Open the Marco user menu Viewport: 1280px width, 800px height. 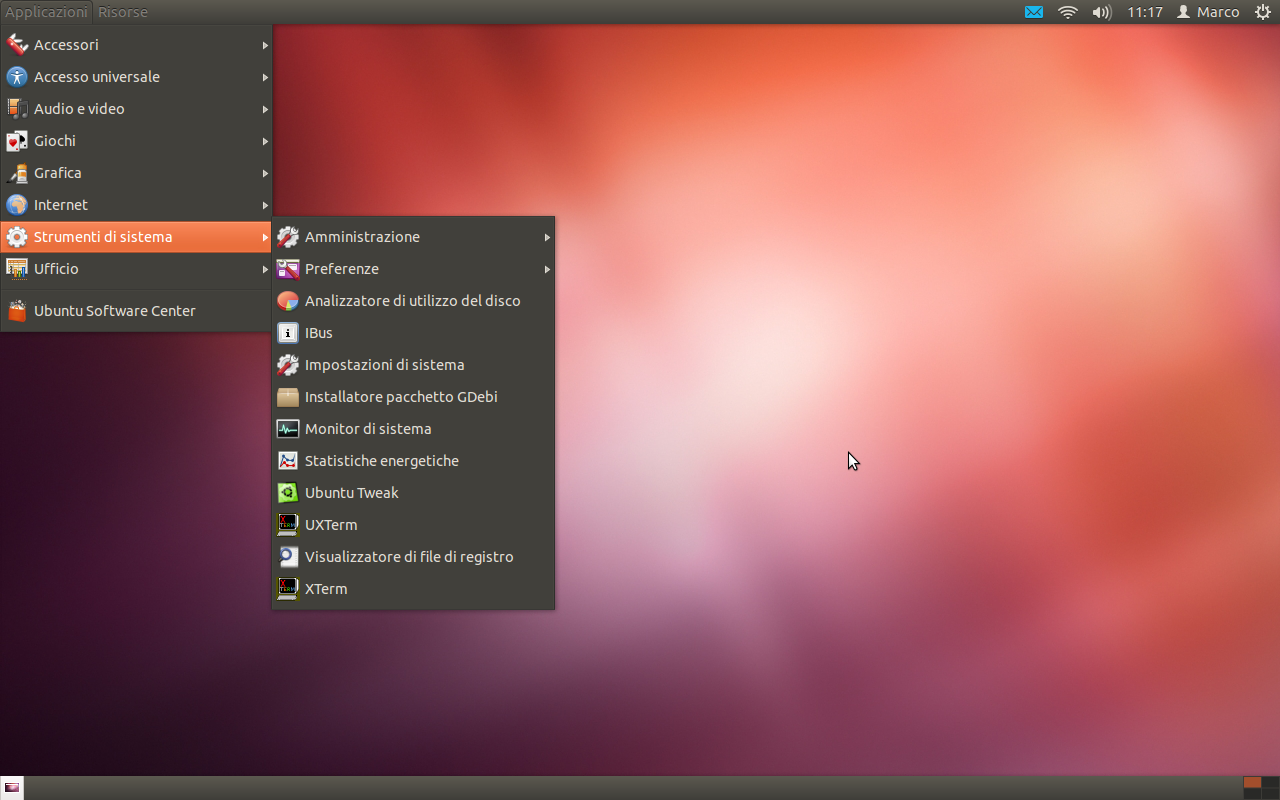click(1208, 12)
